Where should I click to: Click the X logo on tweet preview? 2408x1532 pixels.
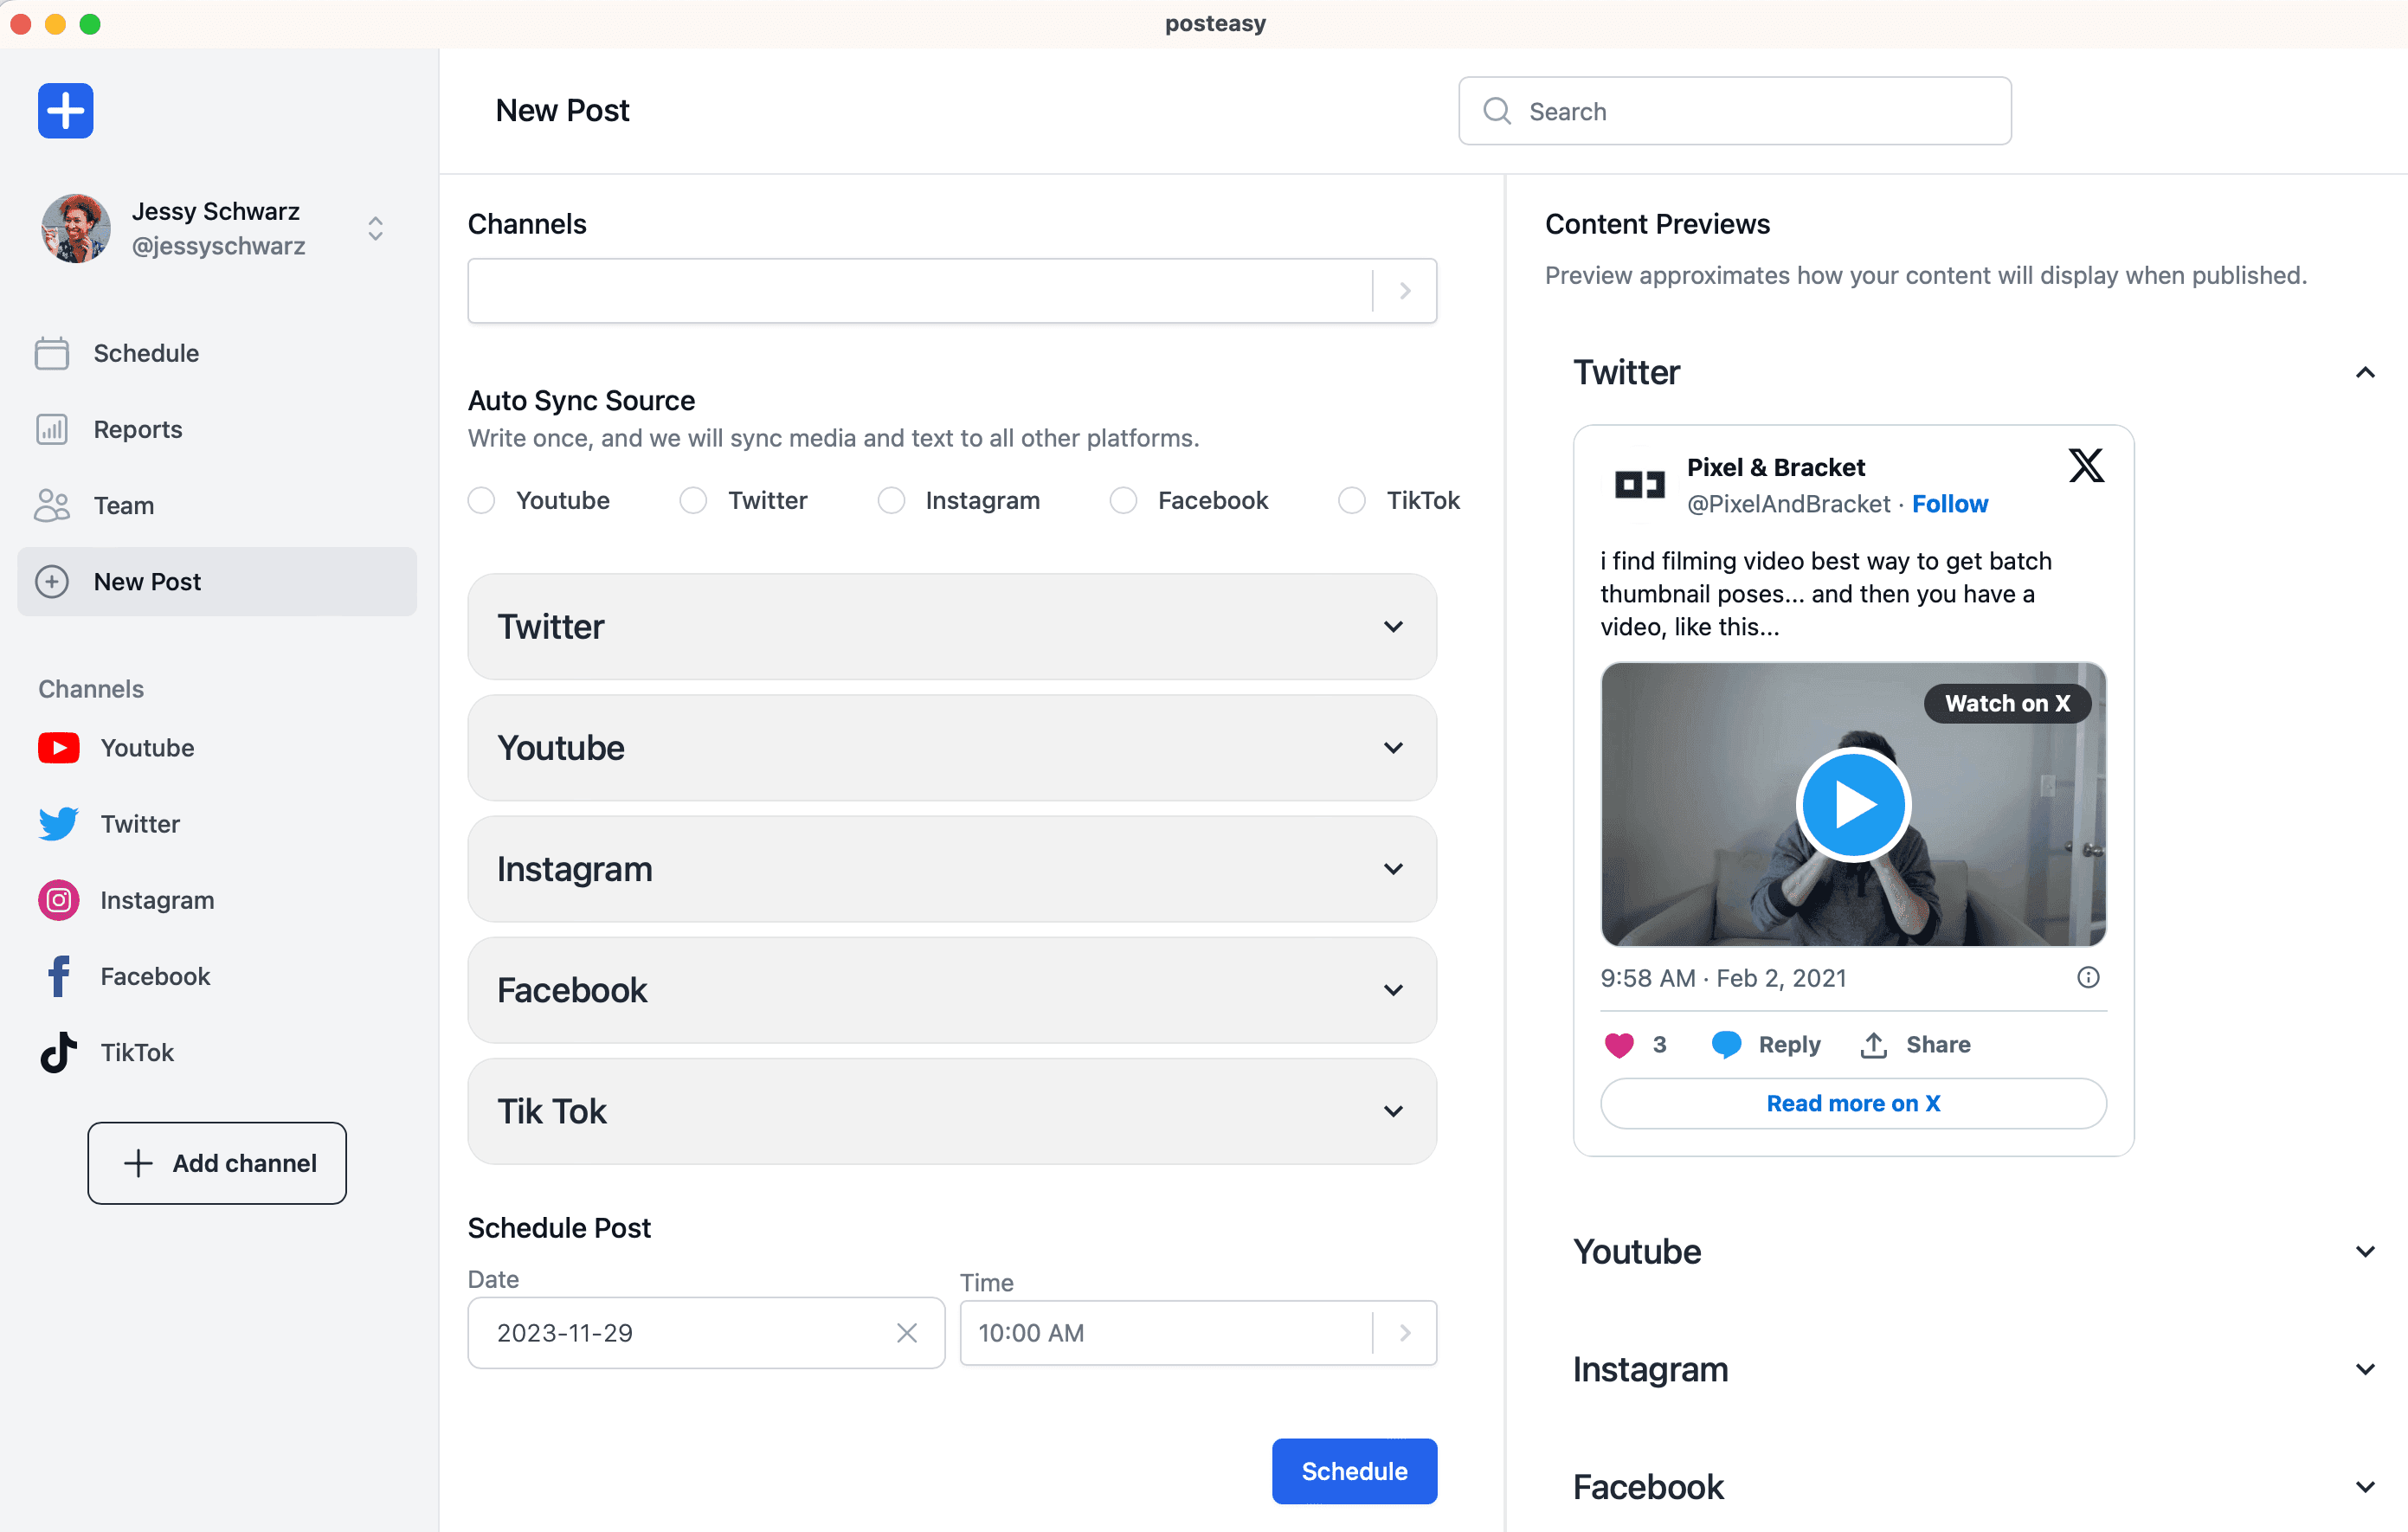click(x=2086, y=466)
